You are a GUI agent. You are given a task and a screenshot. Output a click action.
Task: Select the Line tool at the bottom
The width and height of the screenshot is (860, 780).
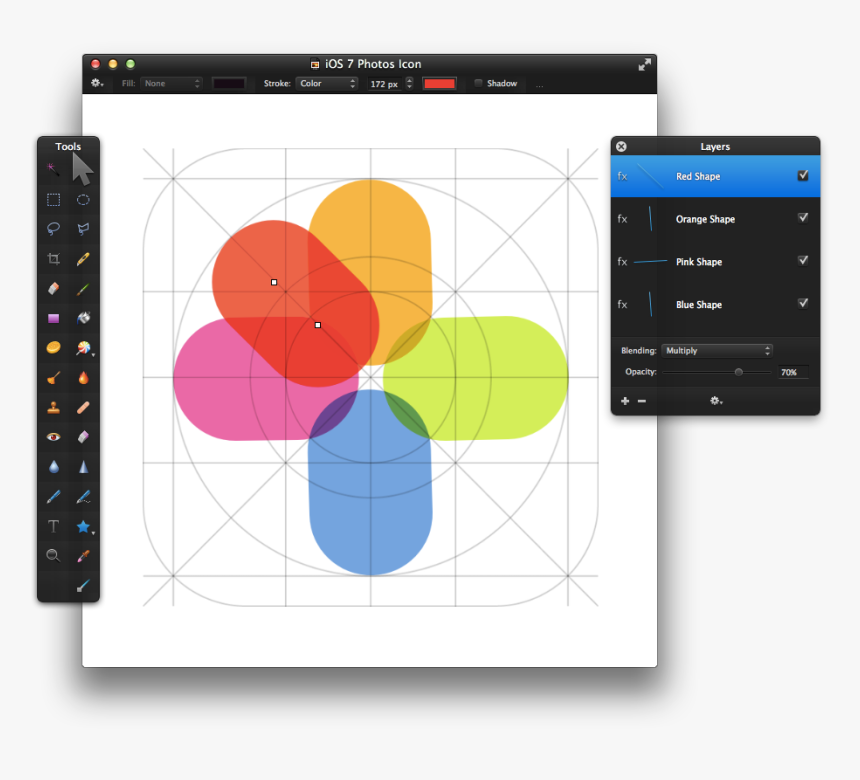pos(83,586)
